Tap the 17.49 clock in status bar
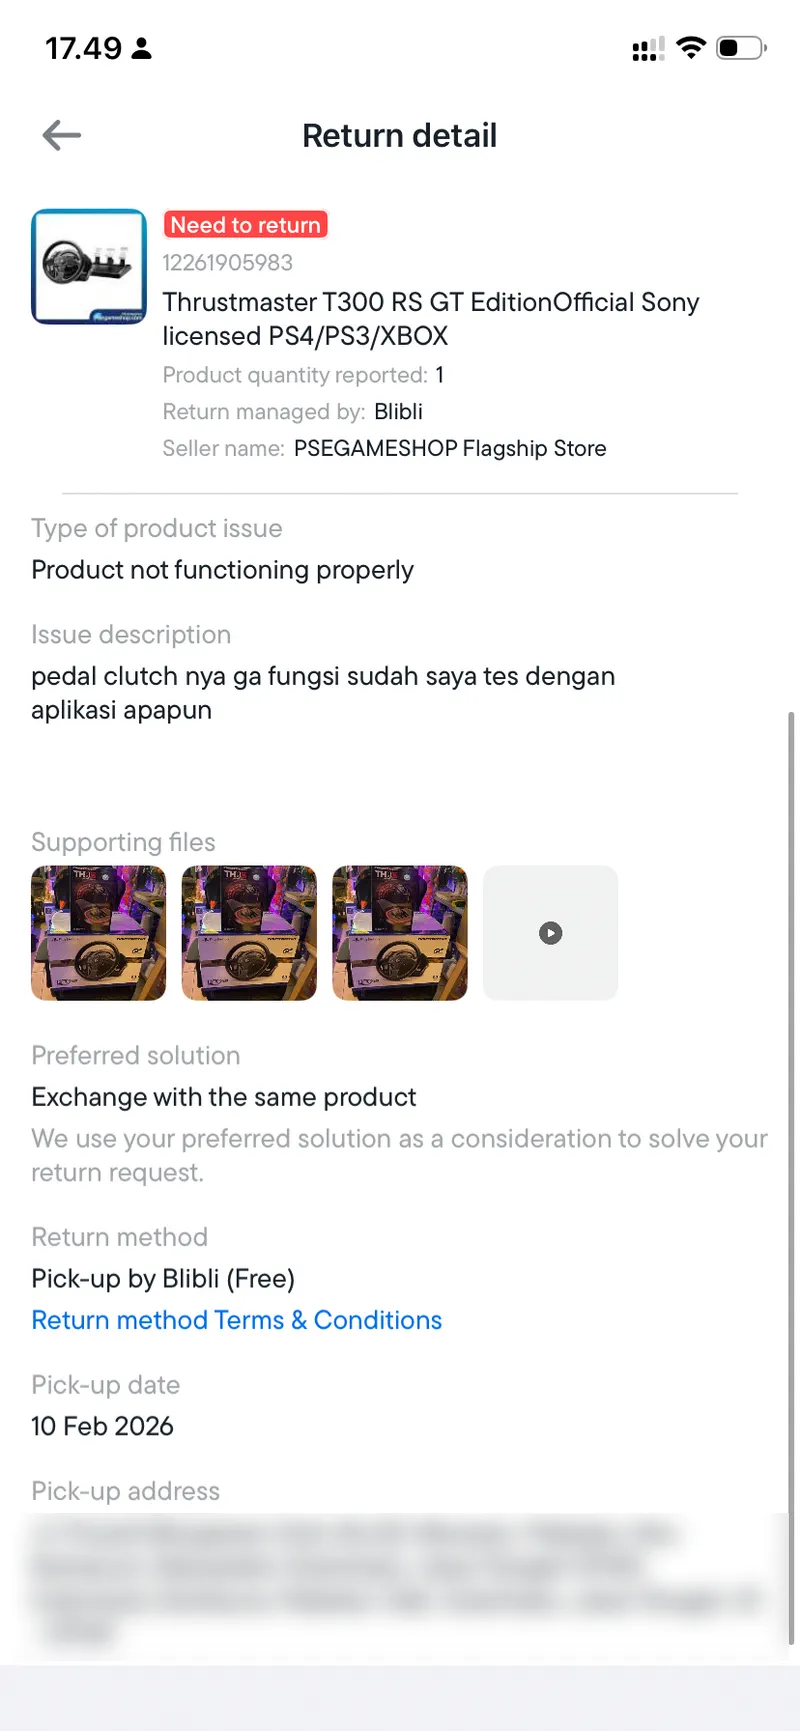800x1731 pixels. 83,48
